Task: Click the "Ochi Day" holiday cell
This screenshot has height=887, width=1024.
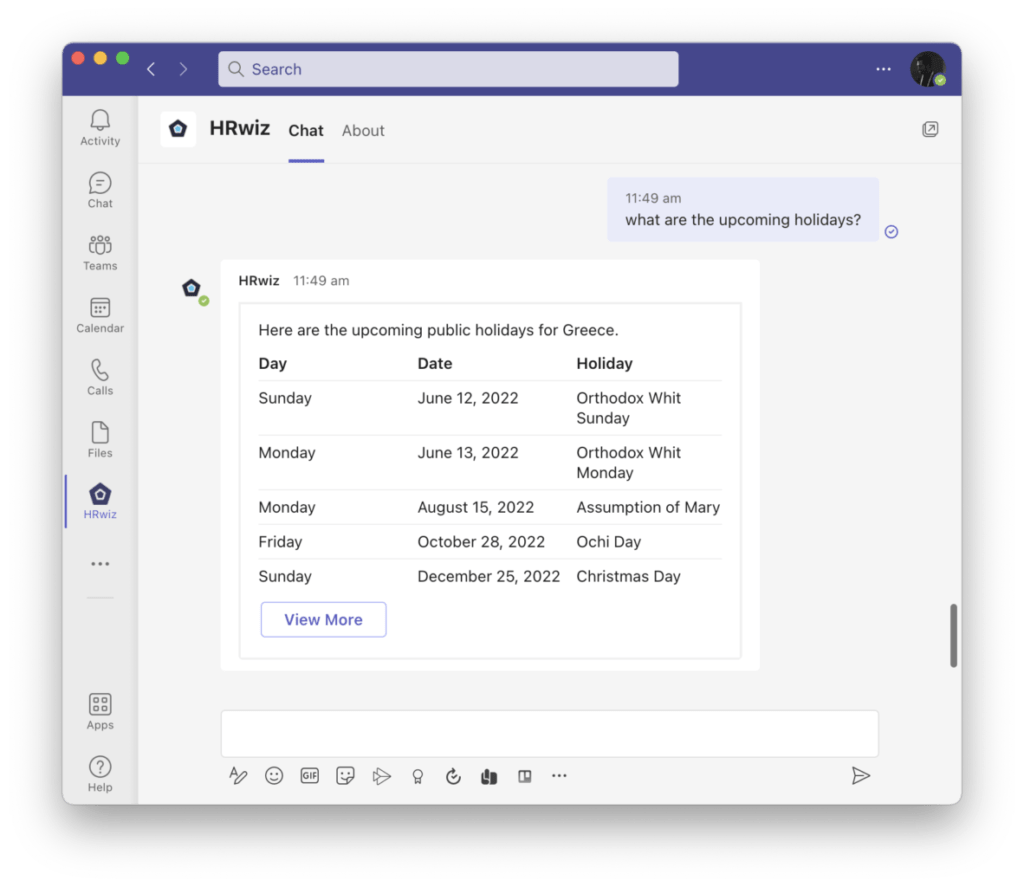Action: [x=609, y=541]
